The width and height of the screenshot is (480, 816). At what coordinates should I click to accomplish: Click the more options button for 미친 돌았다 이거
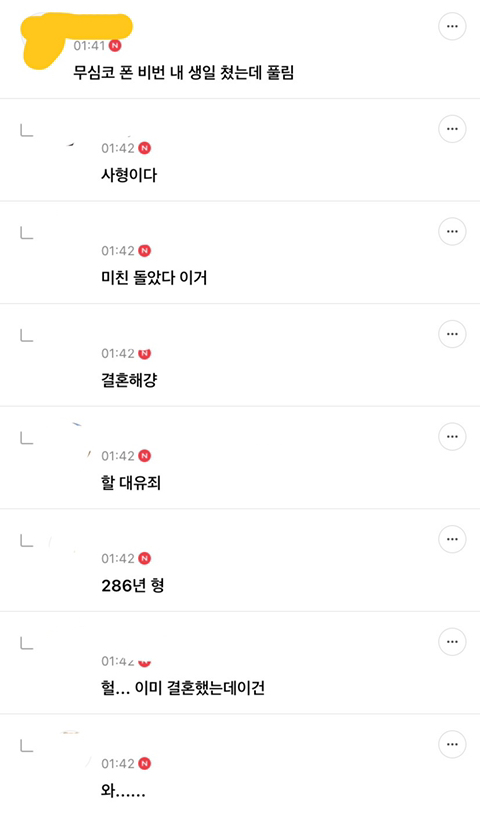coord(452,231)
